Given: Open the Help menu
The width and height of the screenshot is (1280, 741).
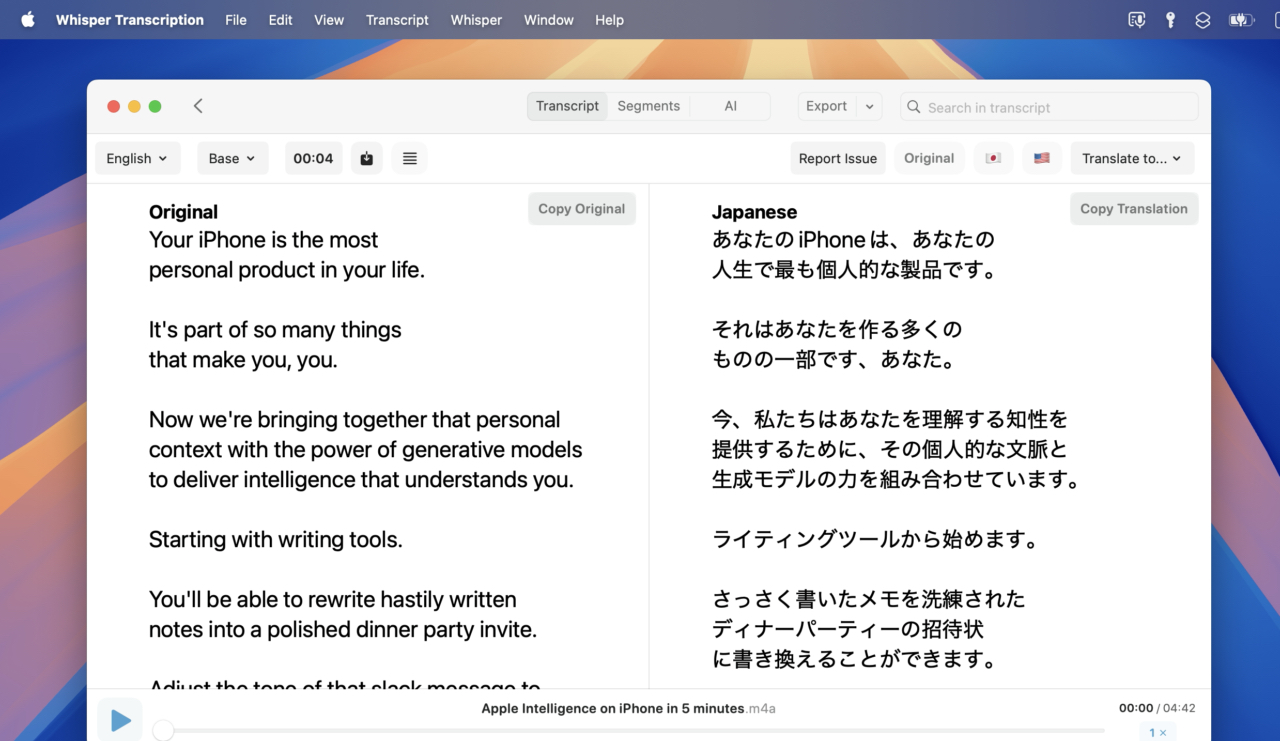Looking at the screenshot, I should (609, 19).
